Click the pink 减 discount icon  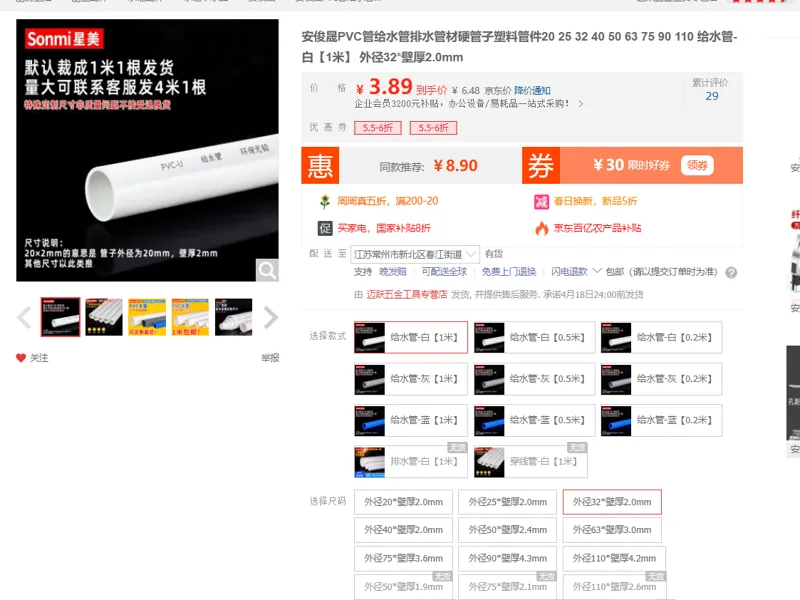(x=541, y=202)
